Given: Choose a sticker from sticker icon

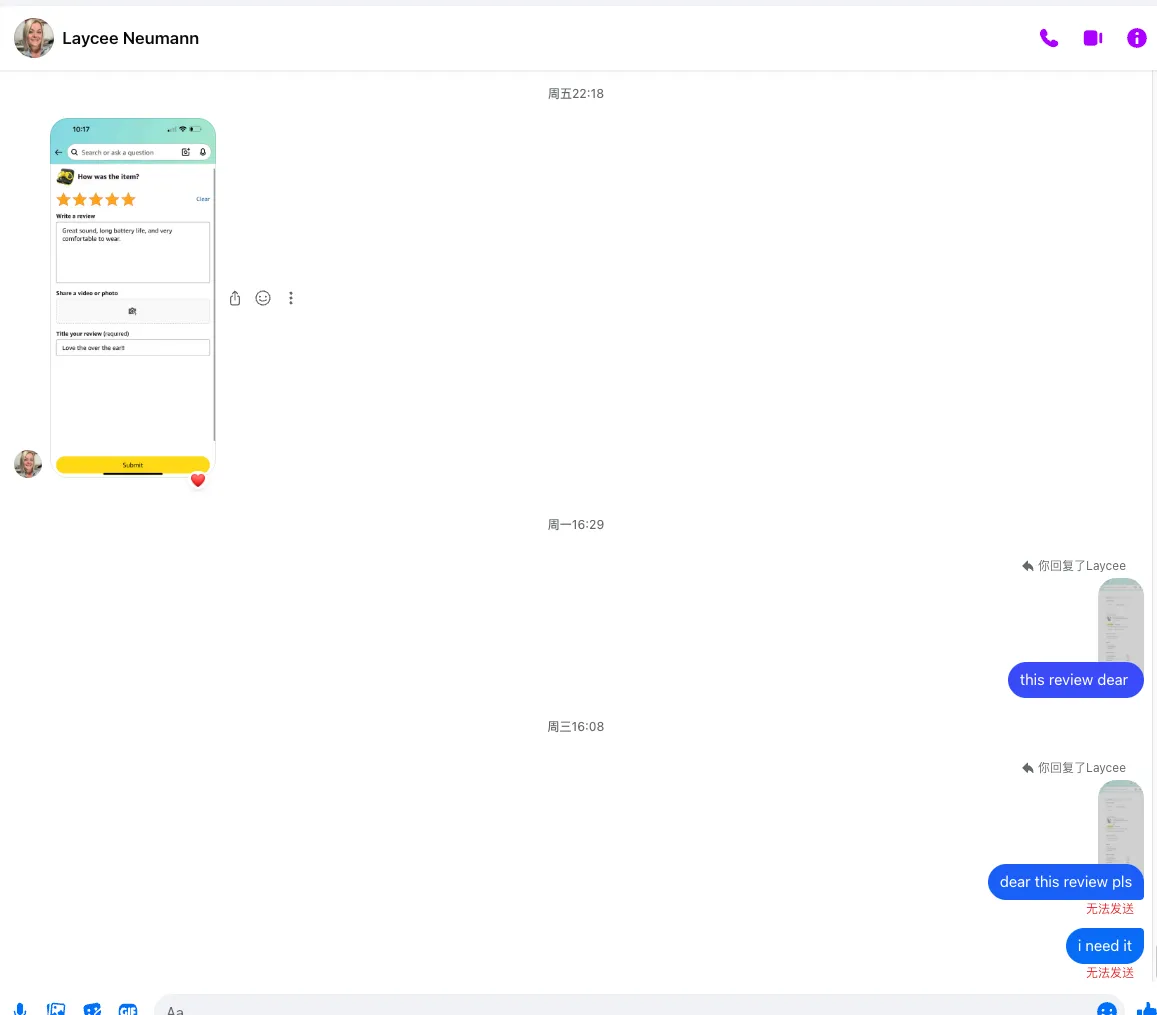Looking at the screenshot, I should pos(92,1009).
